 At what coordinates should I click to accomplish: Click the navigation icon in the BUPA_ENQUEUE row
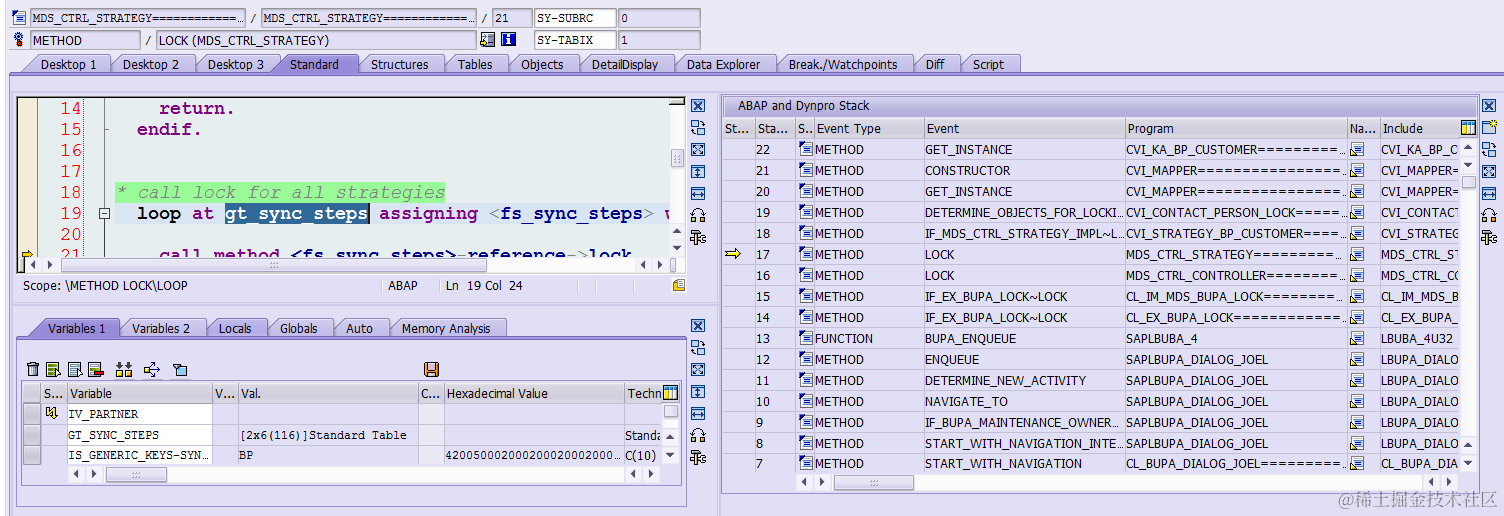[x=1357, y=338]
